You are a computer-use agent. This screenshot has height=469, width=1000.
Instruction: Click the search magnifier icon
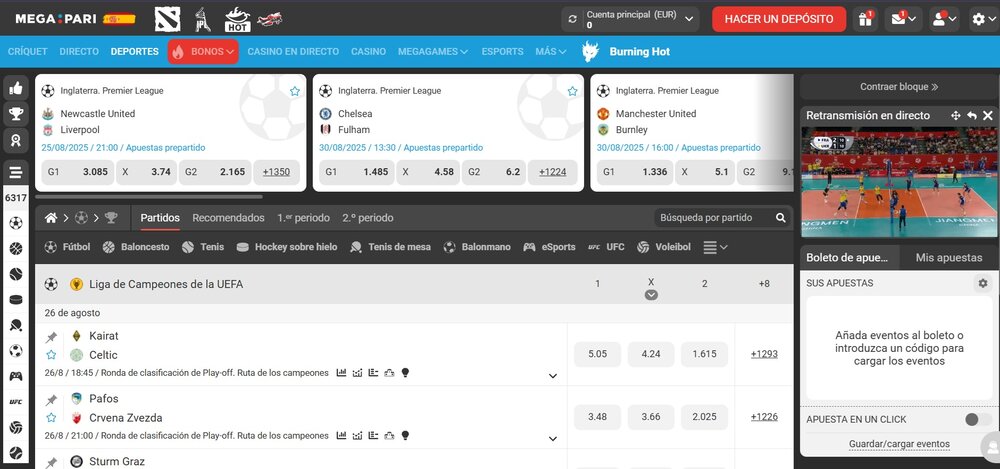[781, 218]
